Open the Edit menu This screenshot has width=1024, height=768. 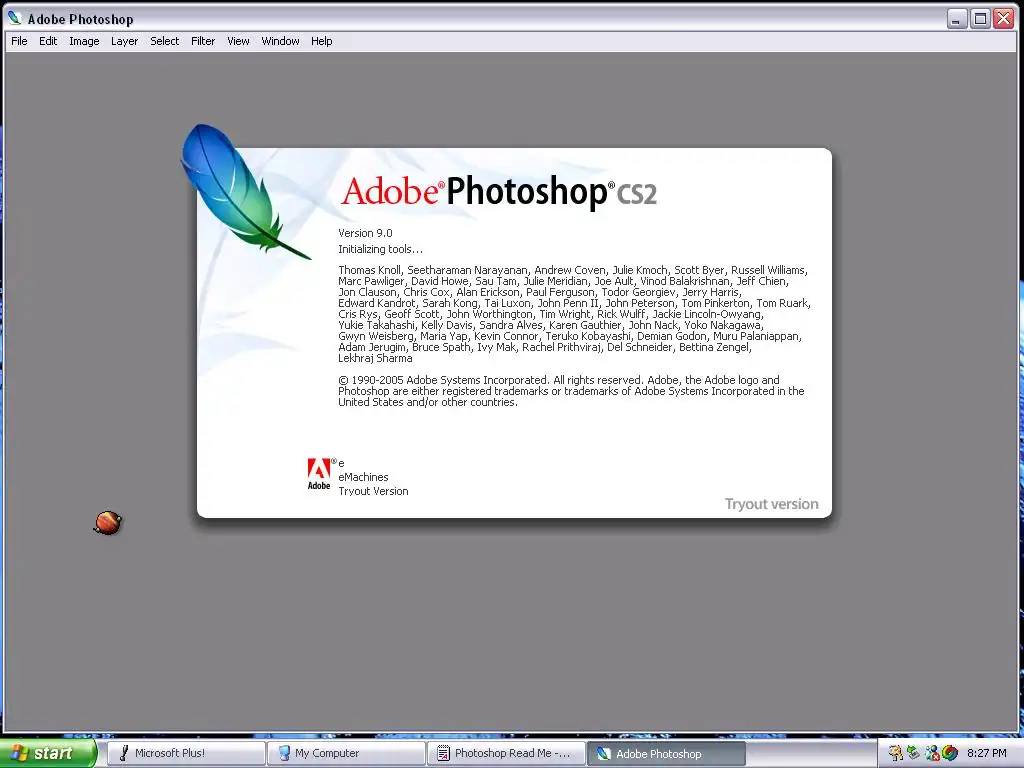pyautogui.click(x=48, y=41)
